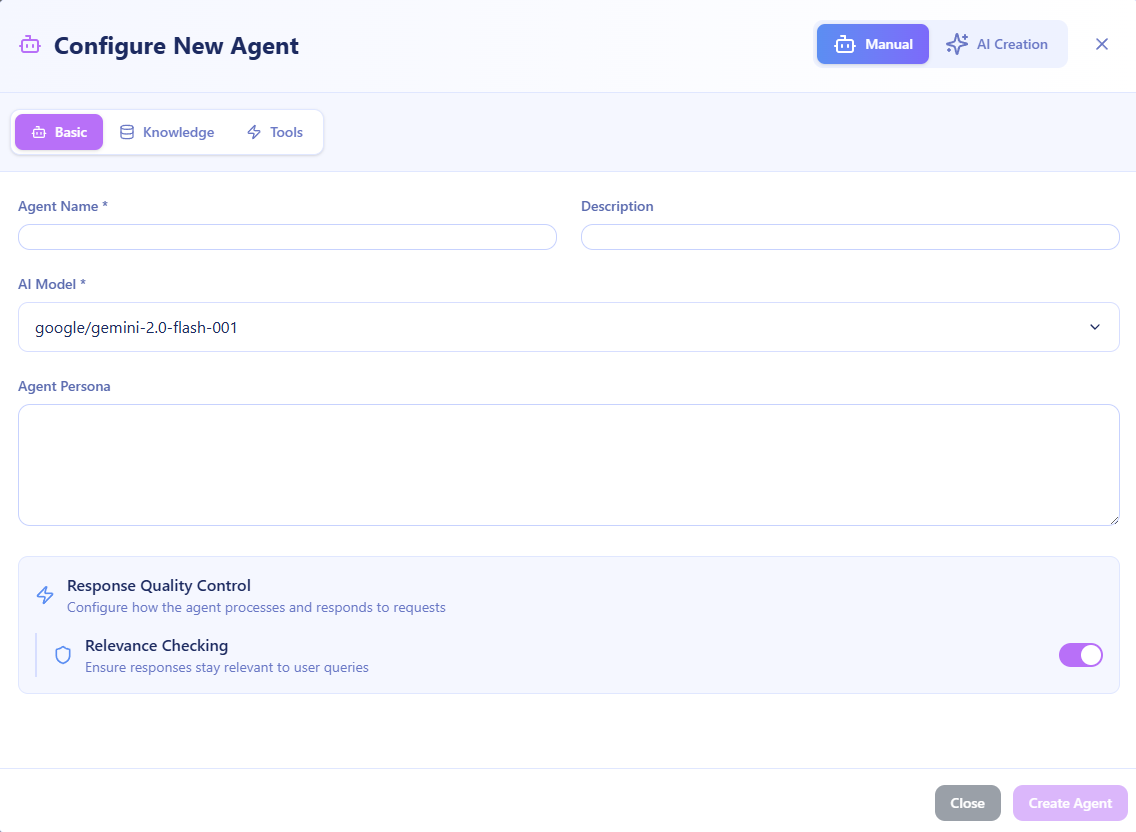Open the Tools tab

[275, 132]
